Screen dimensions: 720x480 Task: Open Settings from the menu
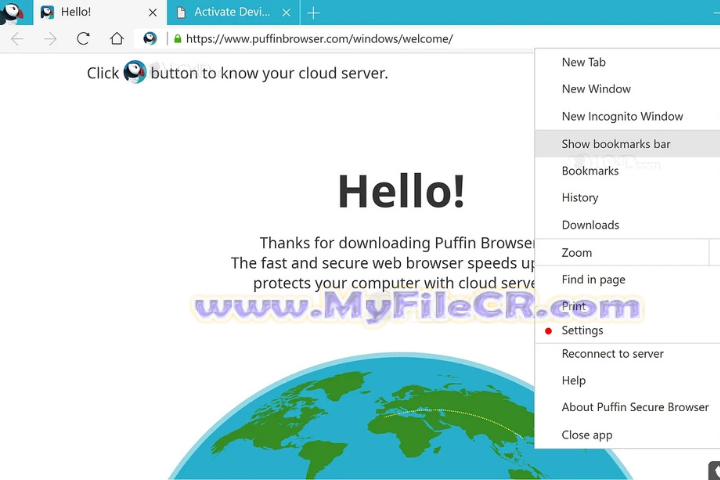627,330
